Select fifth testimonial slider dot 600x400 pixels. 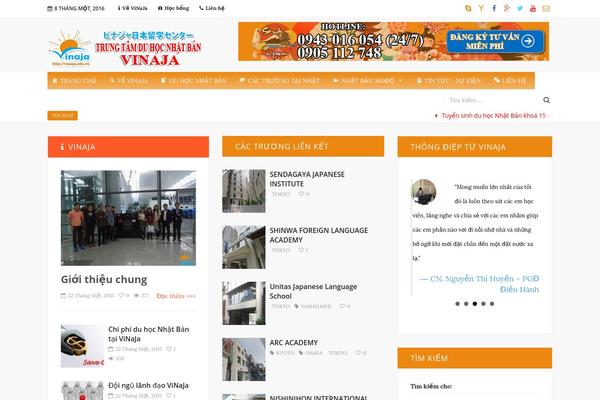[x=492, y=304]
